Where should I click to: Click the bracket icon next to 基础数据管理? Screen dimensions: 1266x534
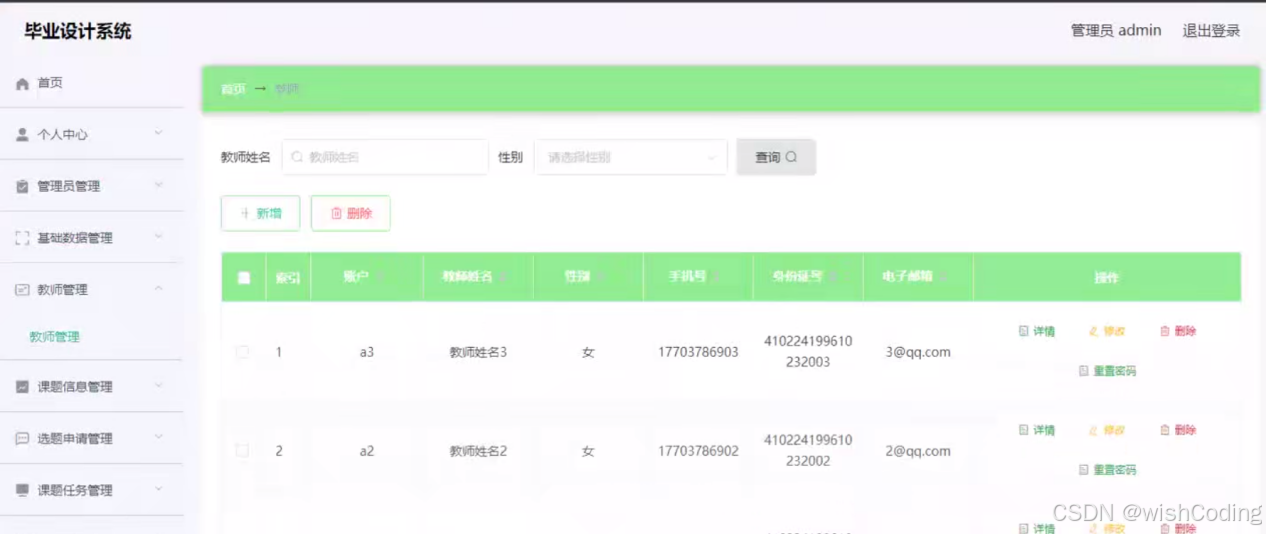(x=22, y=238)
